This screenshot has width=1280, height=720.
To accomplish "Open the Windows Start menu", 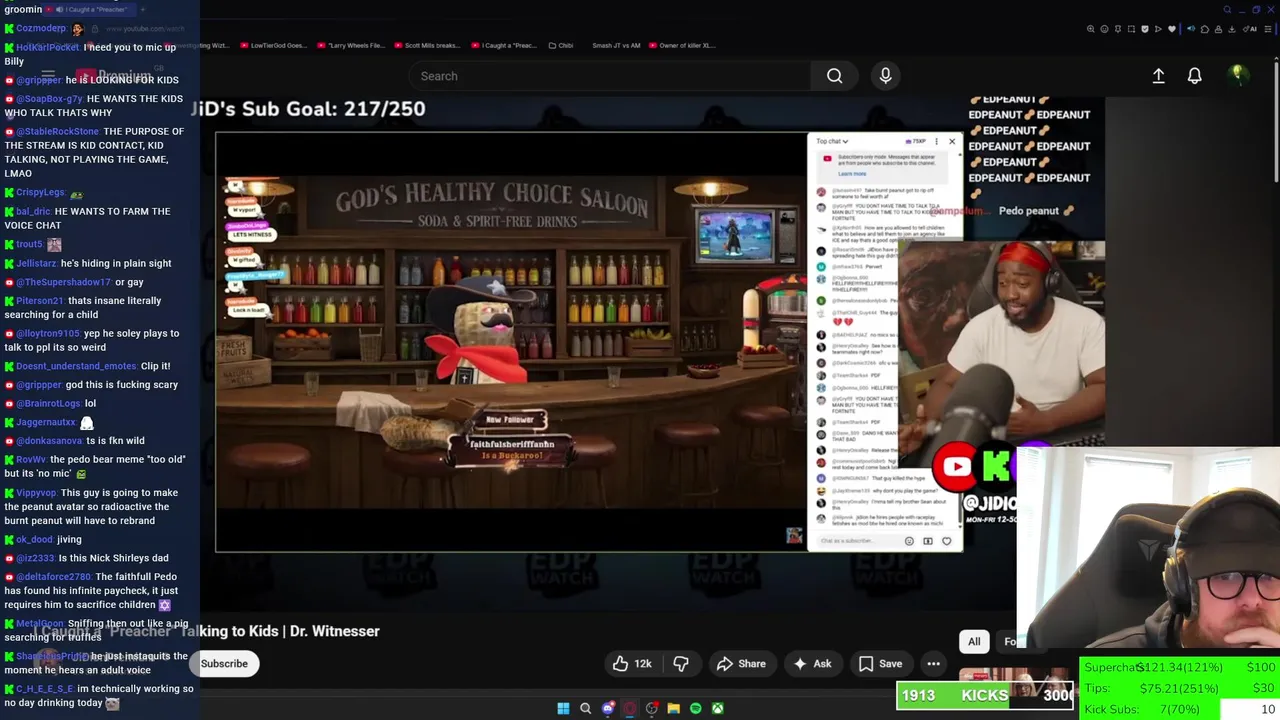I will click(x=563, y=708).
